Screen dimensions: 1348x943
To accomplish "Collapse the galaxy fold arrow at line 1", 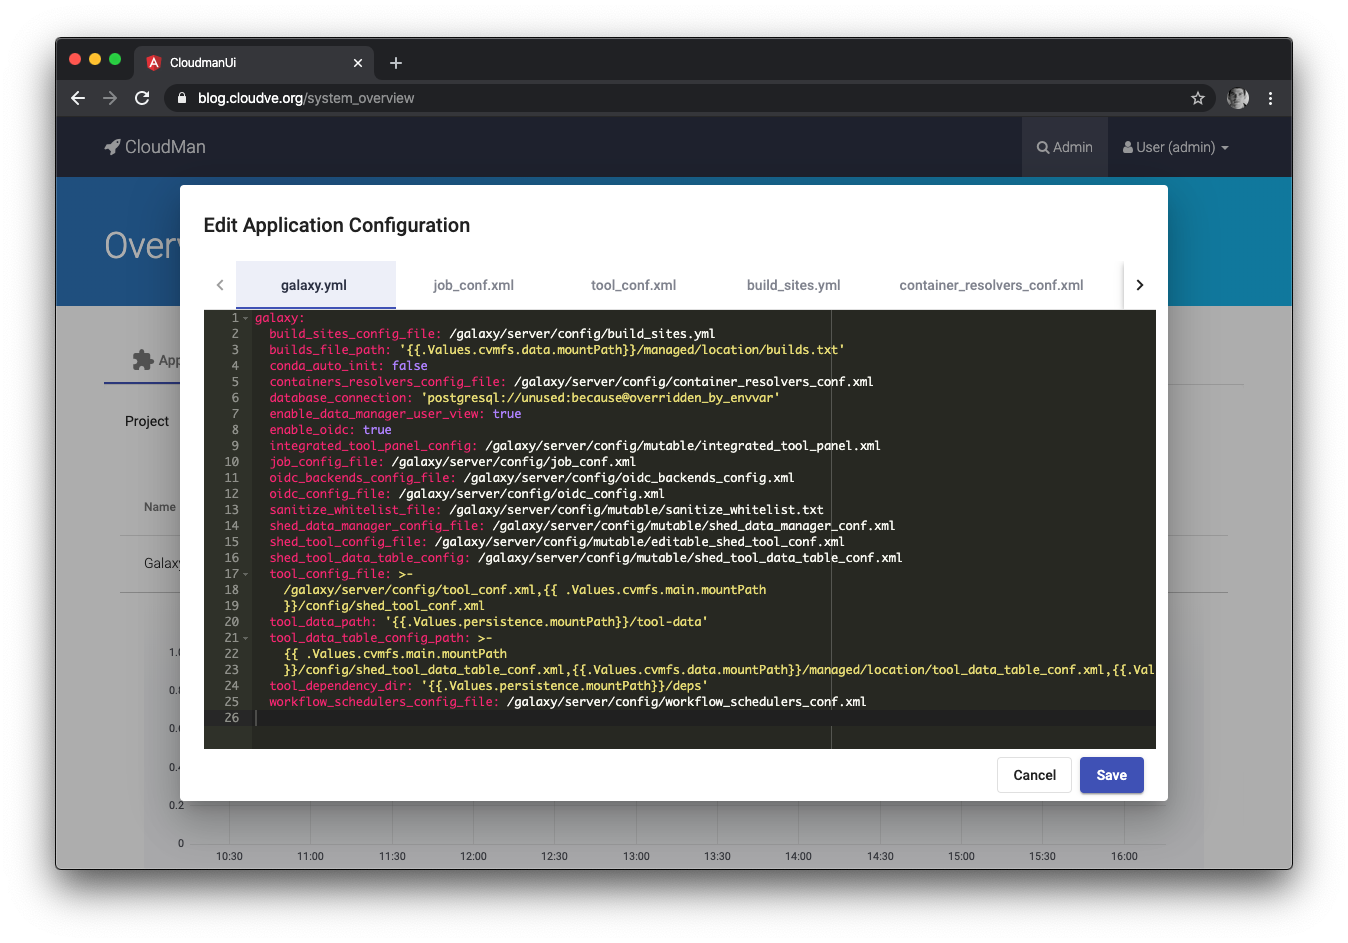I will coord(246,318).
